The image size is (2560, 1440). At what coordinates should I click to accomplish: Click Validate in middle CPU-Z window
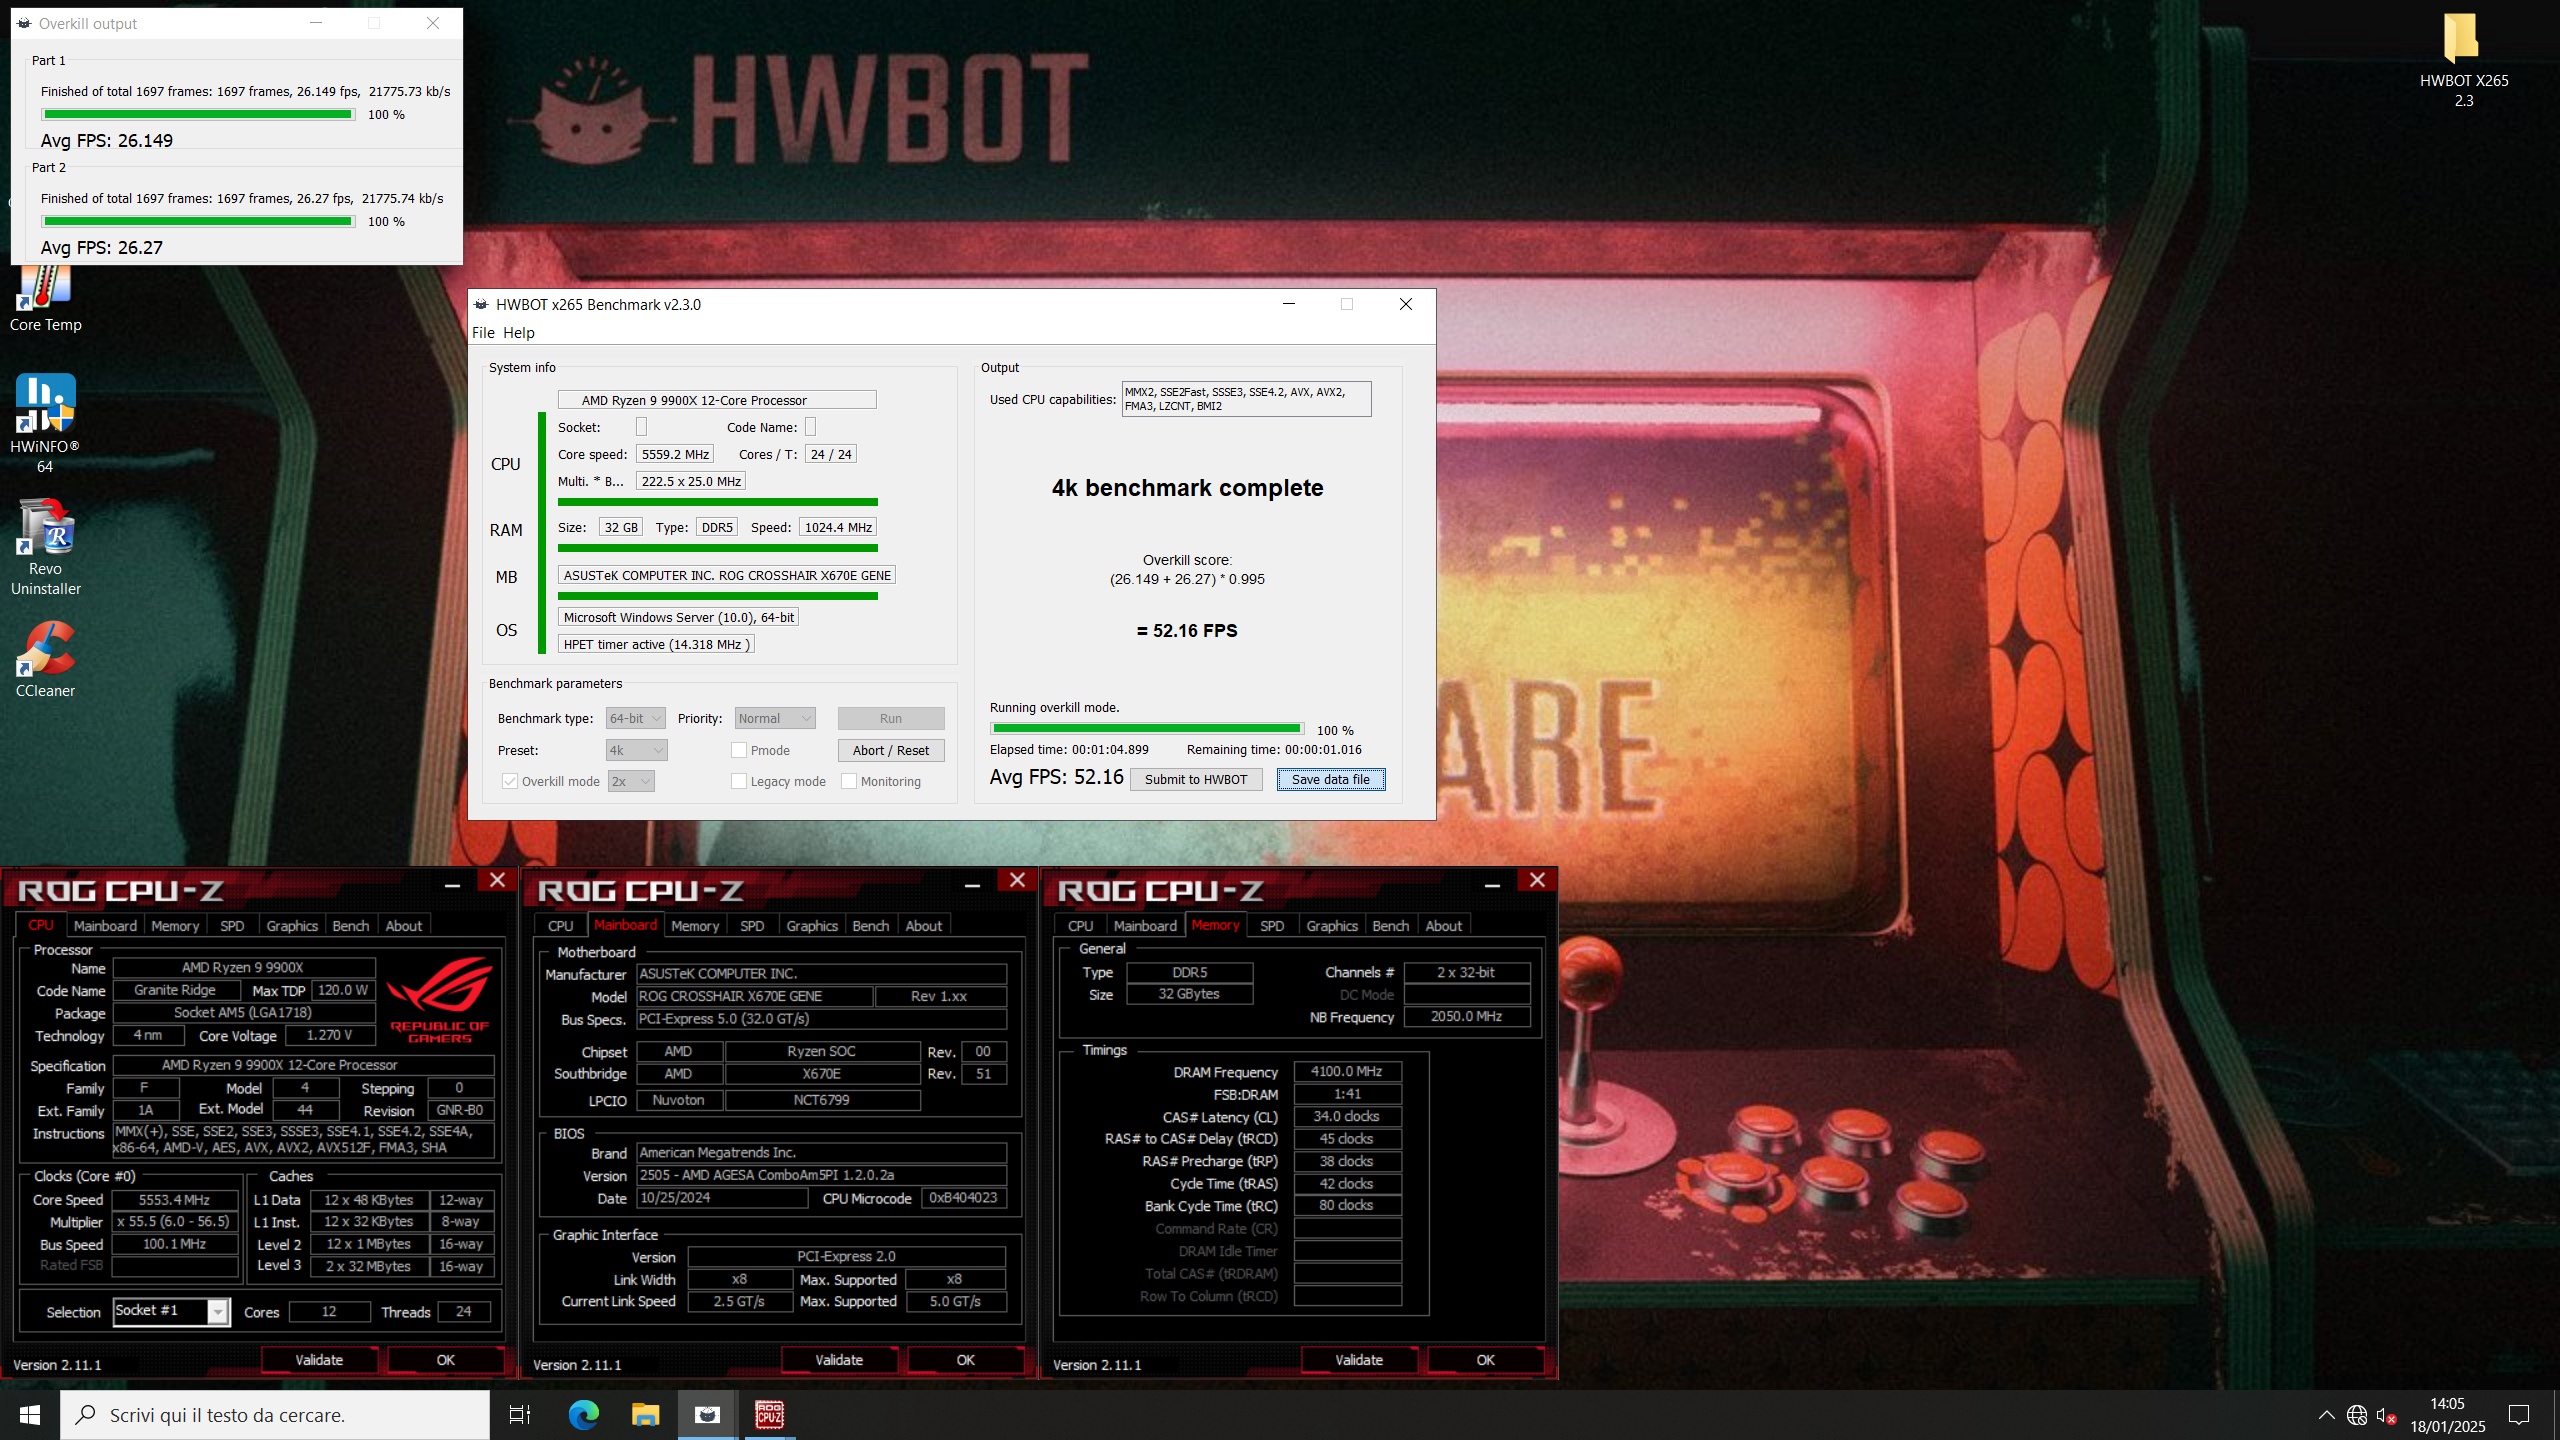click(839, 1360)
